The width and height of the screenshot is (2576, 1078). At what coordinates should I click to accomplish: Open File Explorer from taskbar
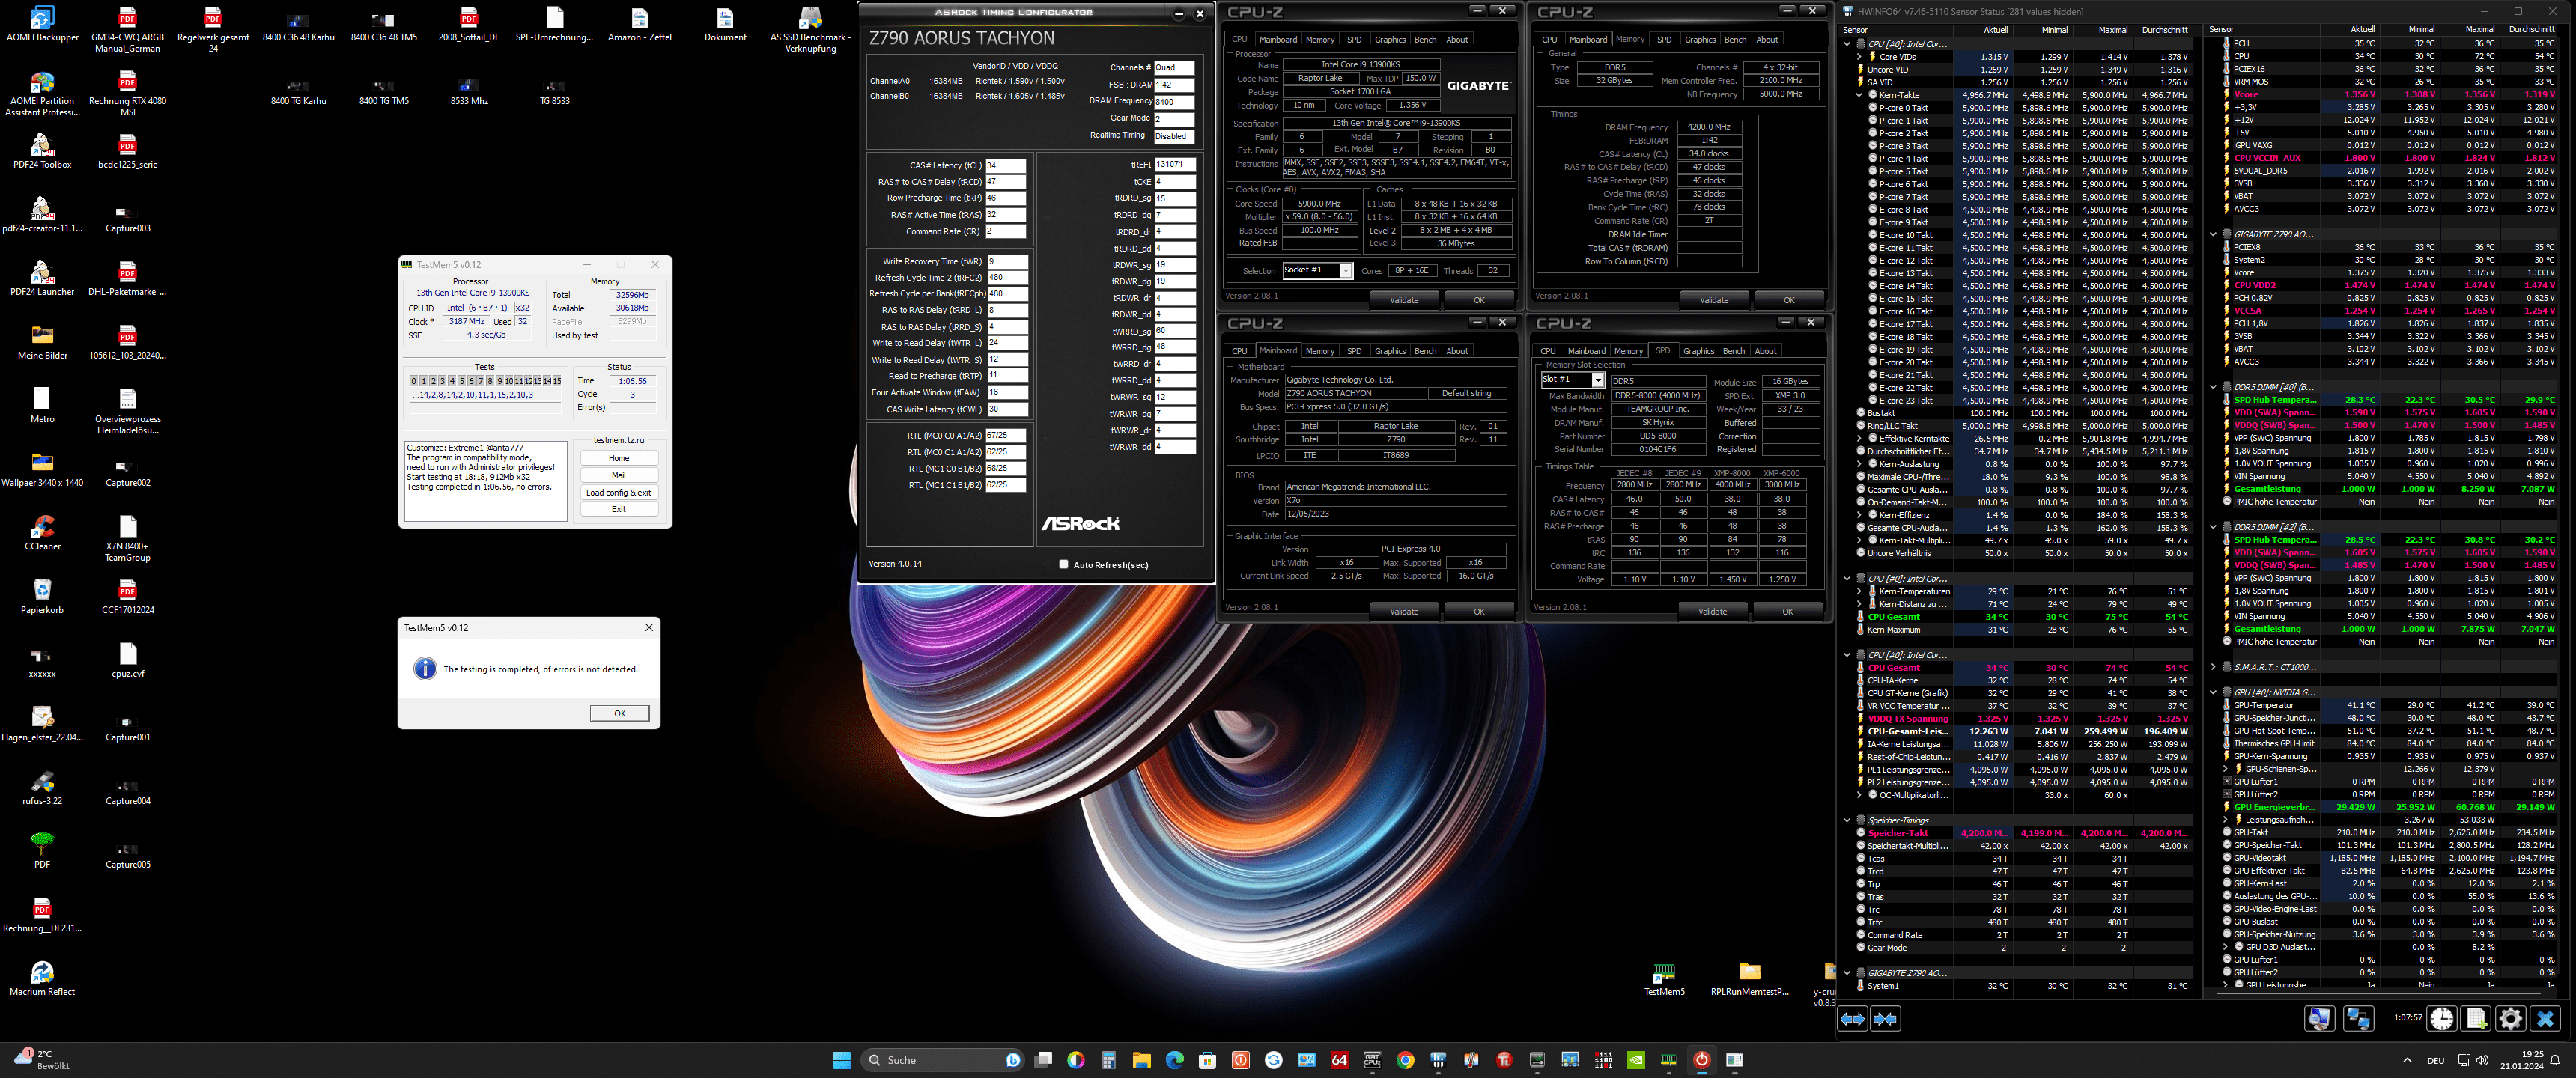point(1141,1060)
